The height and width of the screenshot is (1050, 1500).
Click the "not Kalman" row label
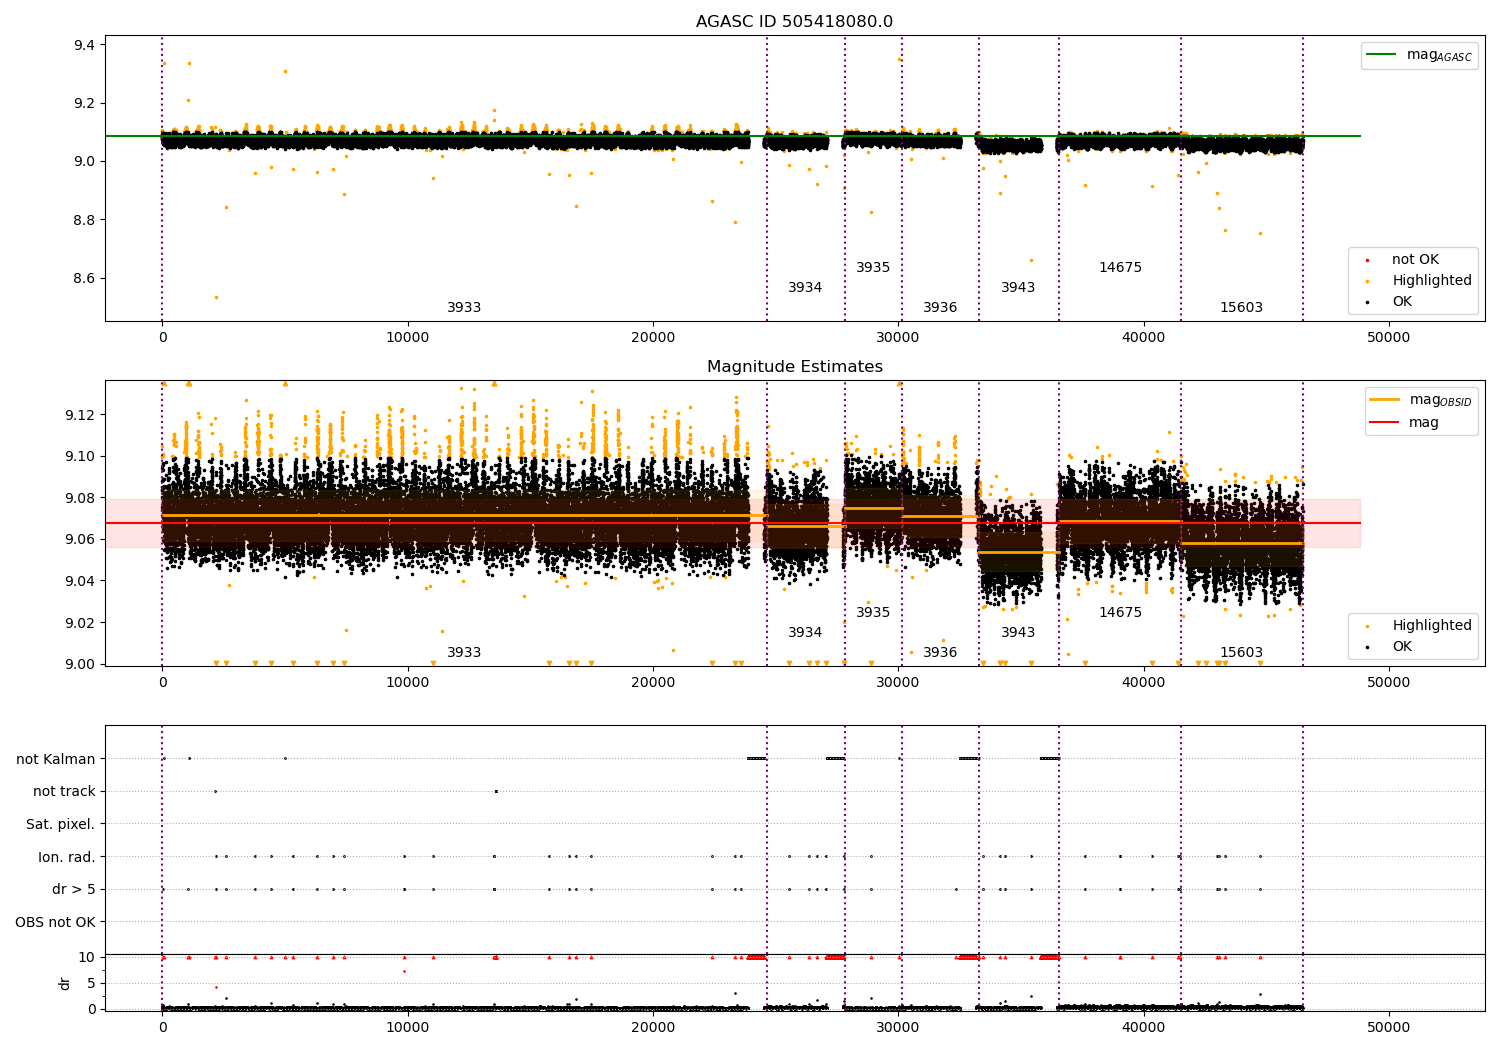click(56, 759)
